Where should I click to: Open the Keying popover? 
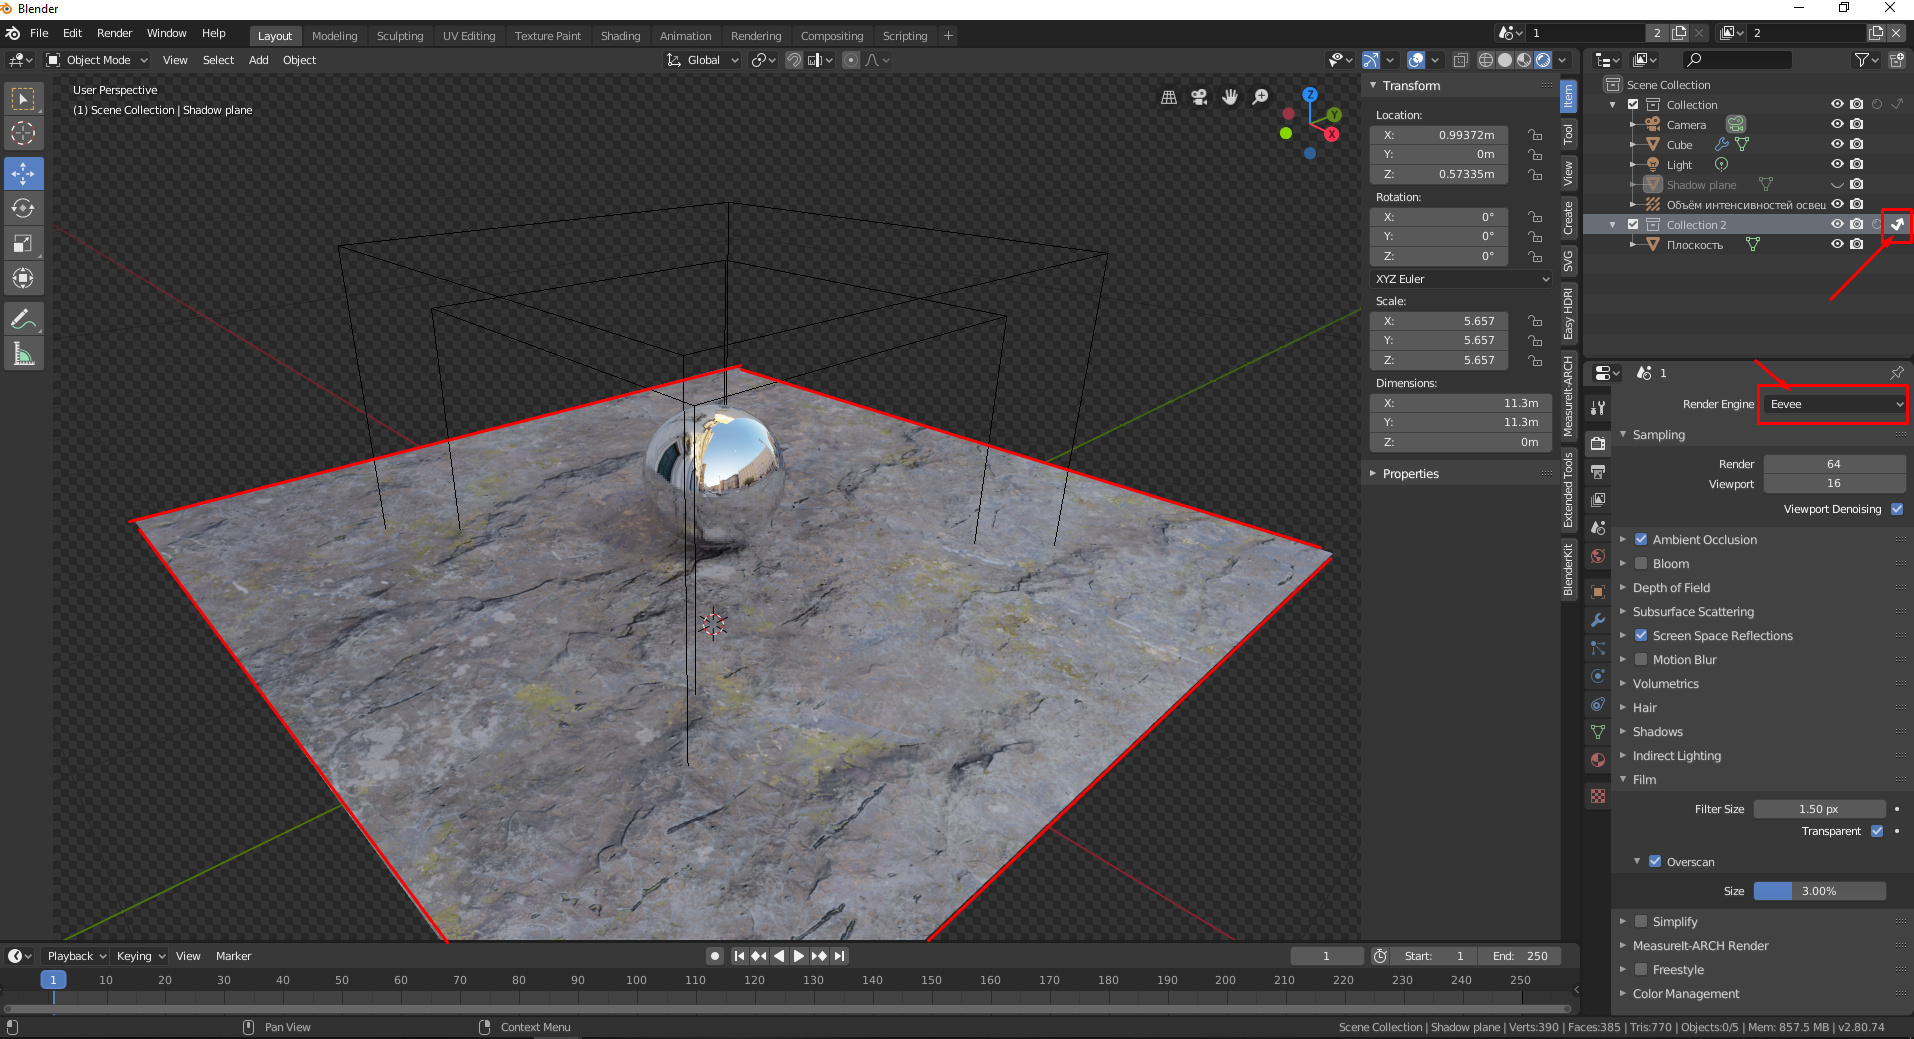coord(140,956)
